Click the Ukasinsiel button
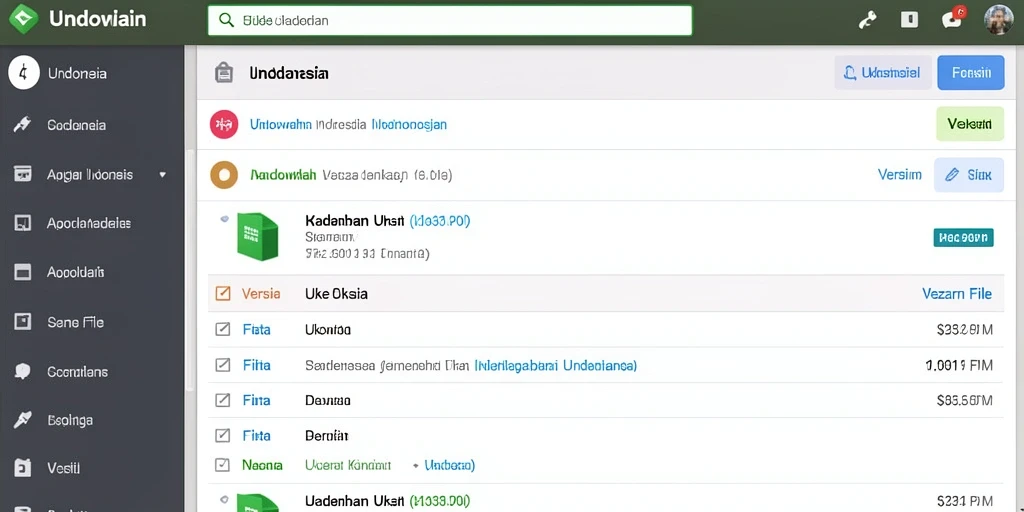The width and height of the screenshot is (1024, 512). (x=883, y=72)
